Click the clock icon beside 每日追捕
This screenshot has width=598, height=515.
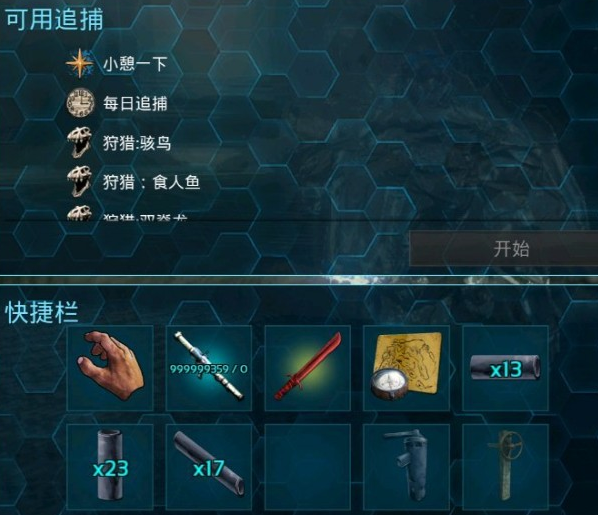(x=80, y=103)
